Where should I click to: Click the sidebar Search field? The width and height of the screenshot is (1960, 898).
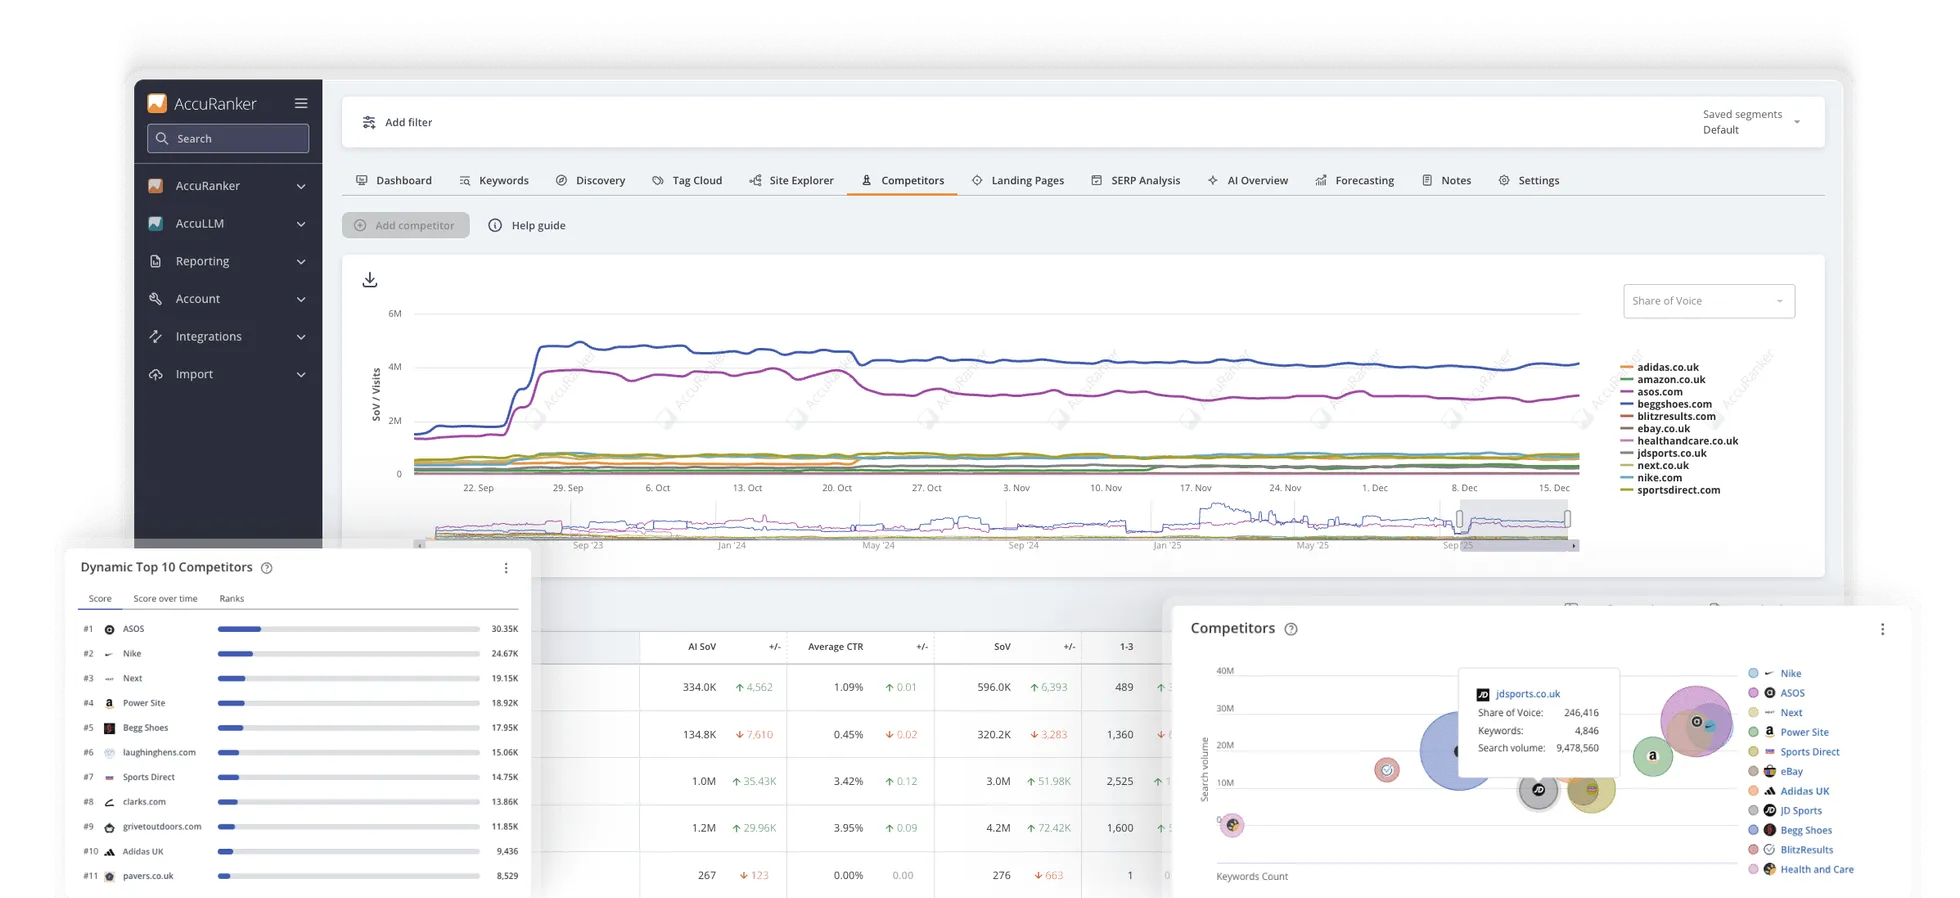[x=228, y=139]
